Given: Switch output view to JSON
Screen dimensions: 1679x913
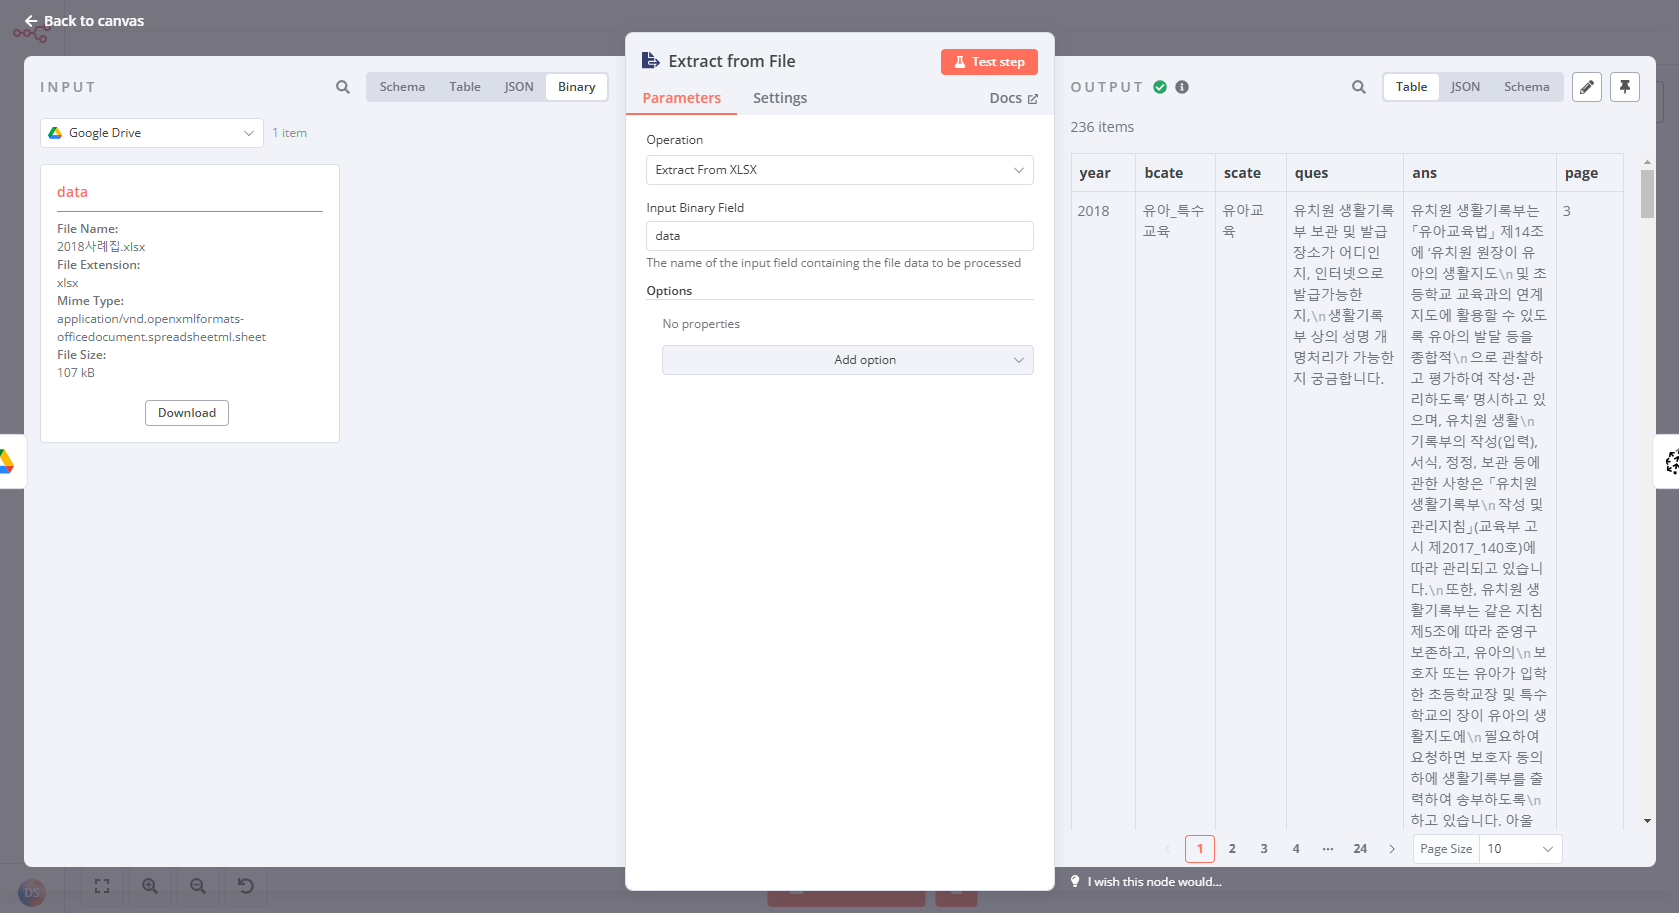Looking at the screenshot, I should click(x=1465, y=87).
